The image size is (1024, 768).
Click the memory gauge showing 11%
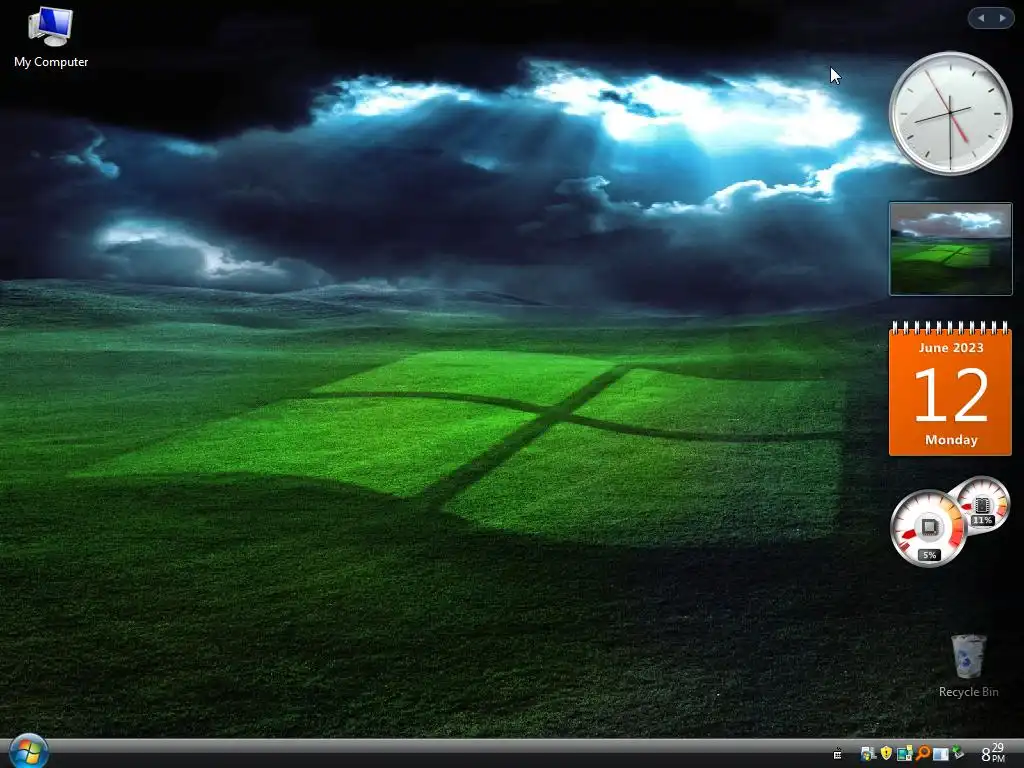click(x=983, y=504)
